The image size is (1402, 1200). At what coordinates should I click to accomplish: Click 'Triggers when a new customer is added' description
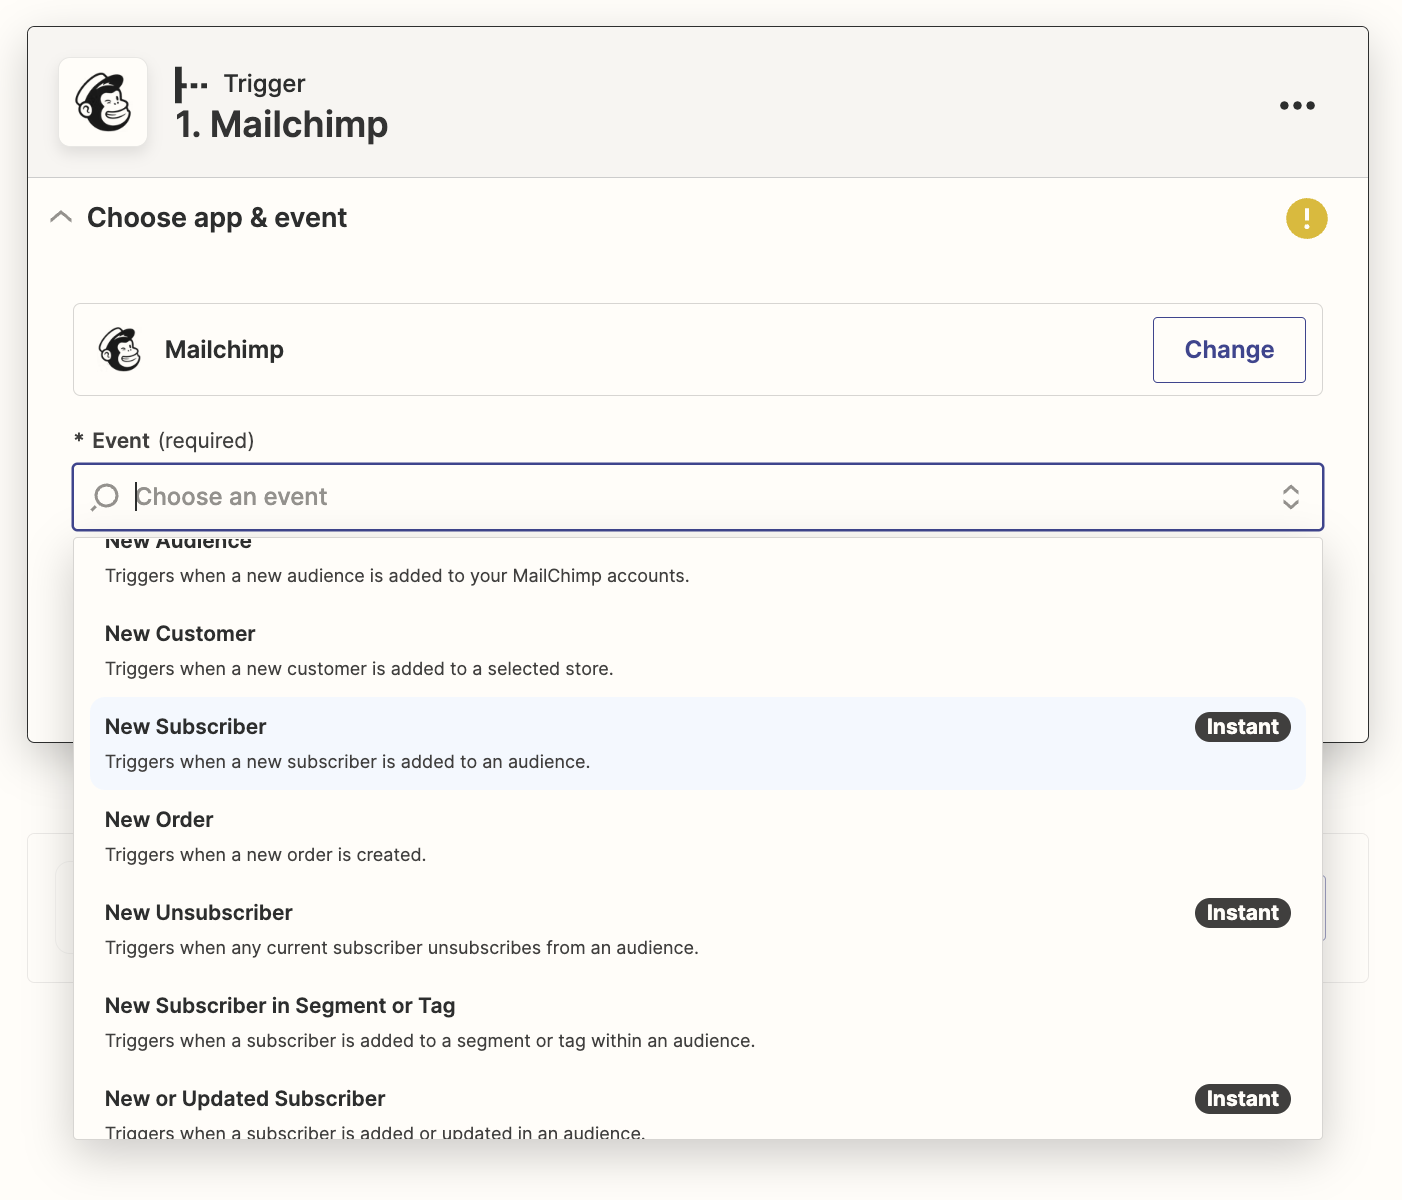359,669
